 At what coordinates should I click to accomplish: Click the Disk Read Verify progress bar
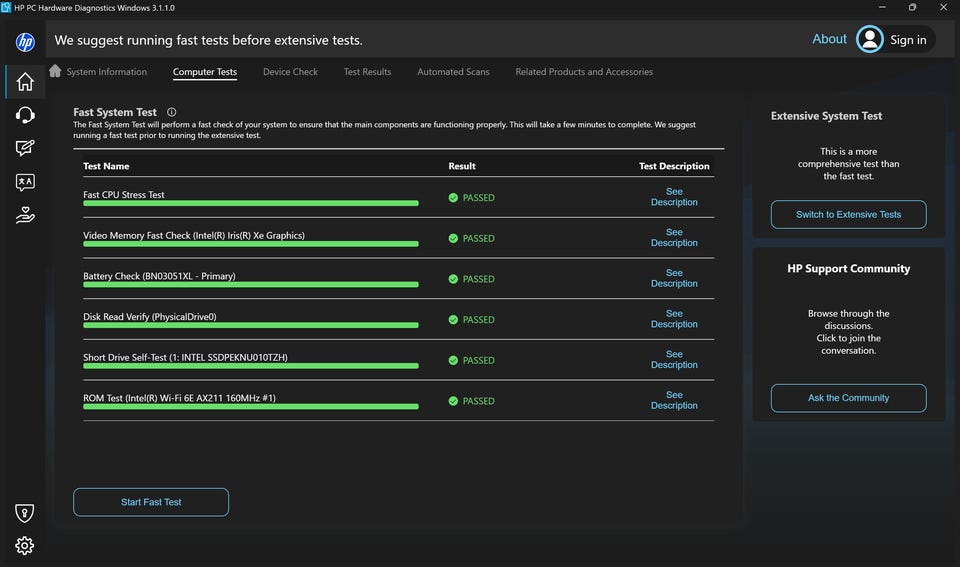[251, 325]
